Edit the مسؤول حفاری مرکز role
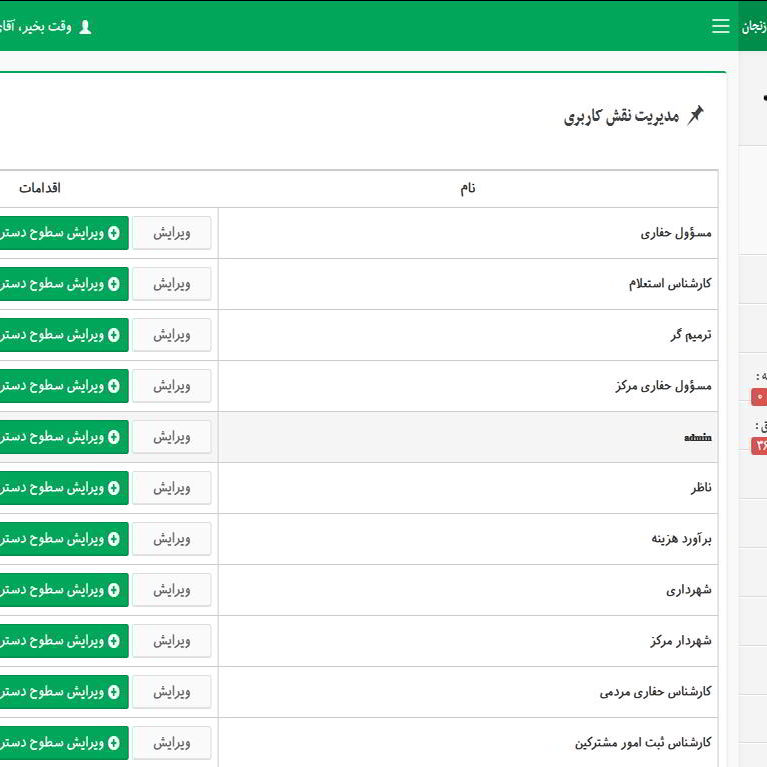This screenshot has height=767, width=767. tap(172, 386)
